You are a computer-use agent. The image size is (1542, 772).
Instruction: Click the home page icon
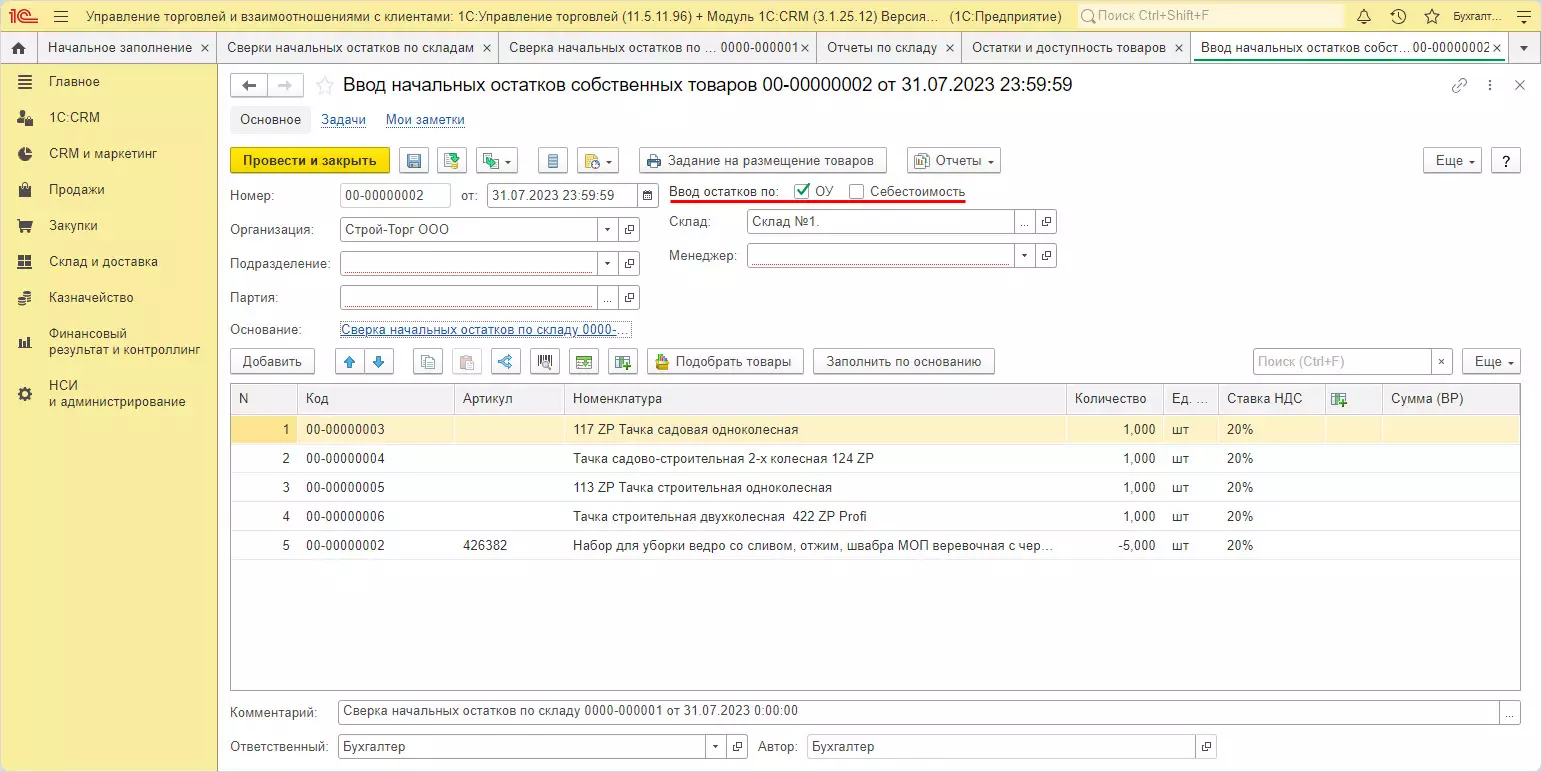tap(18, 48)
